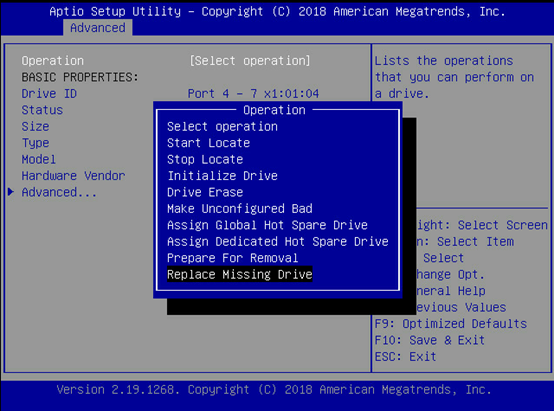The height and width of the screenshot is (411, 554).
Task: Choose Assign Dedicated Hot Spare Drive
Action: tap(278, 242)
